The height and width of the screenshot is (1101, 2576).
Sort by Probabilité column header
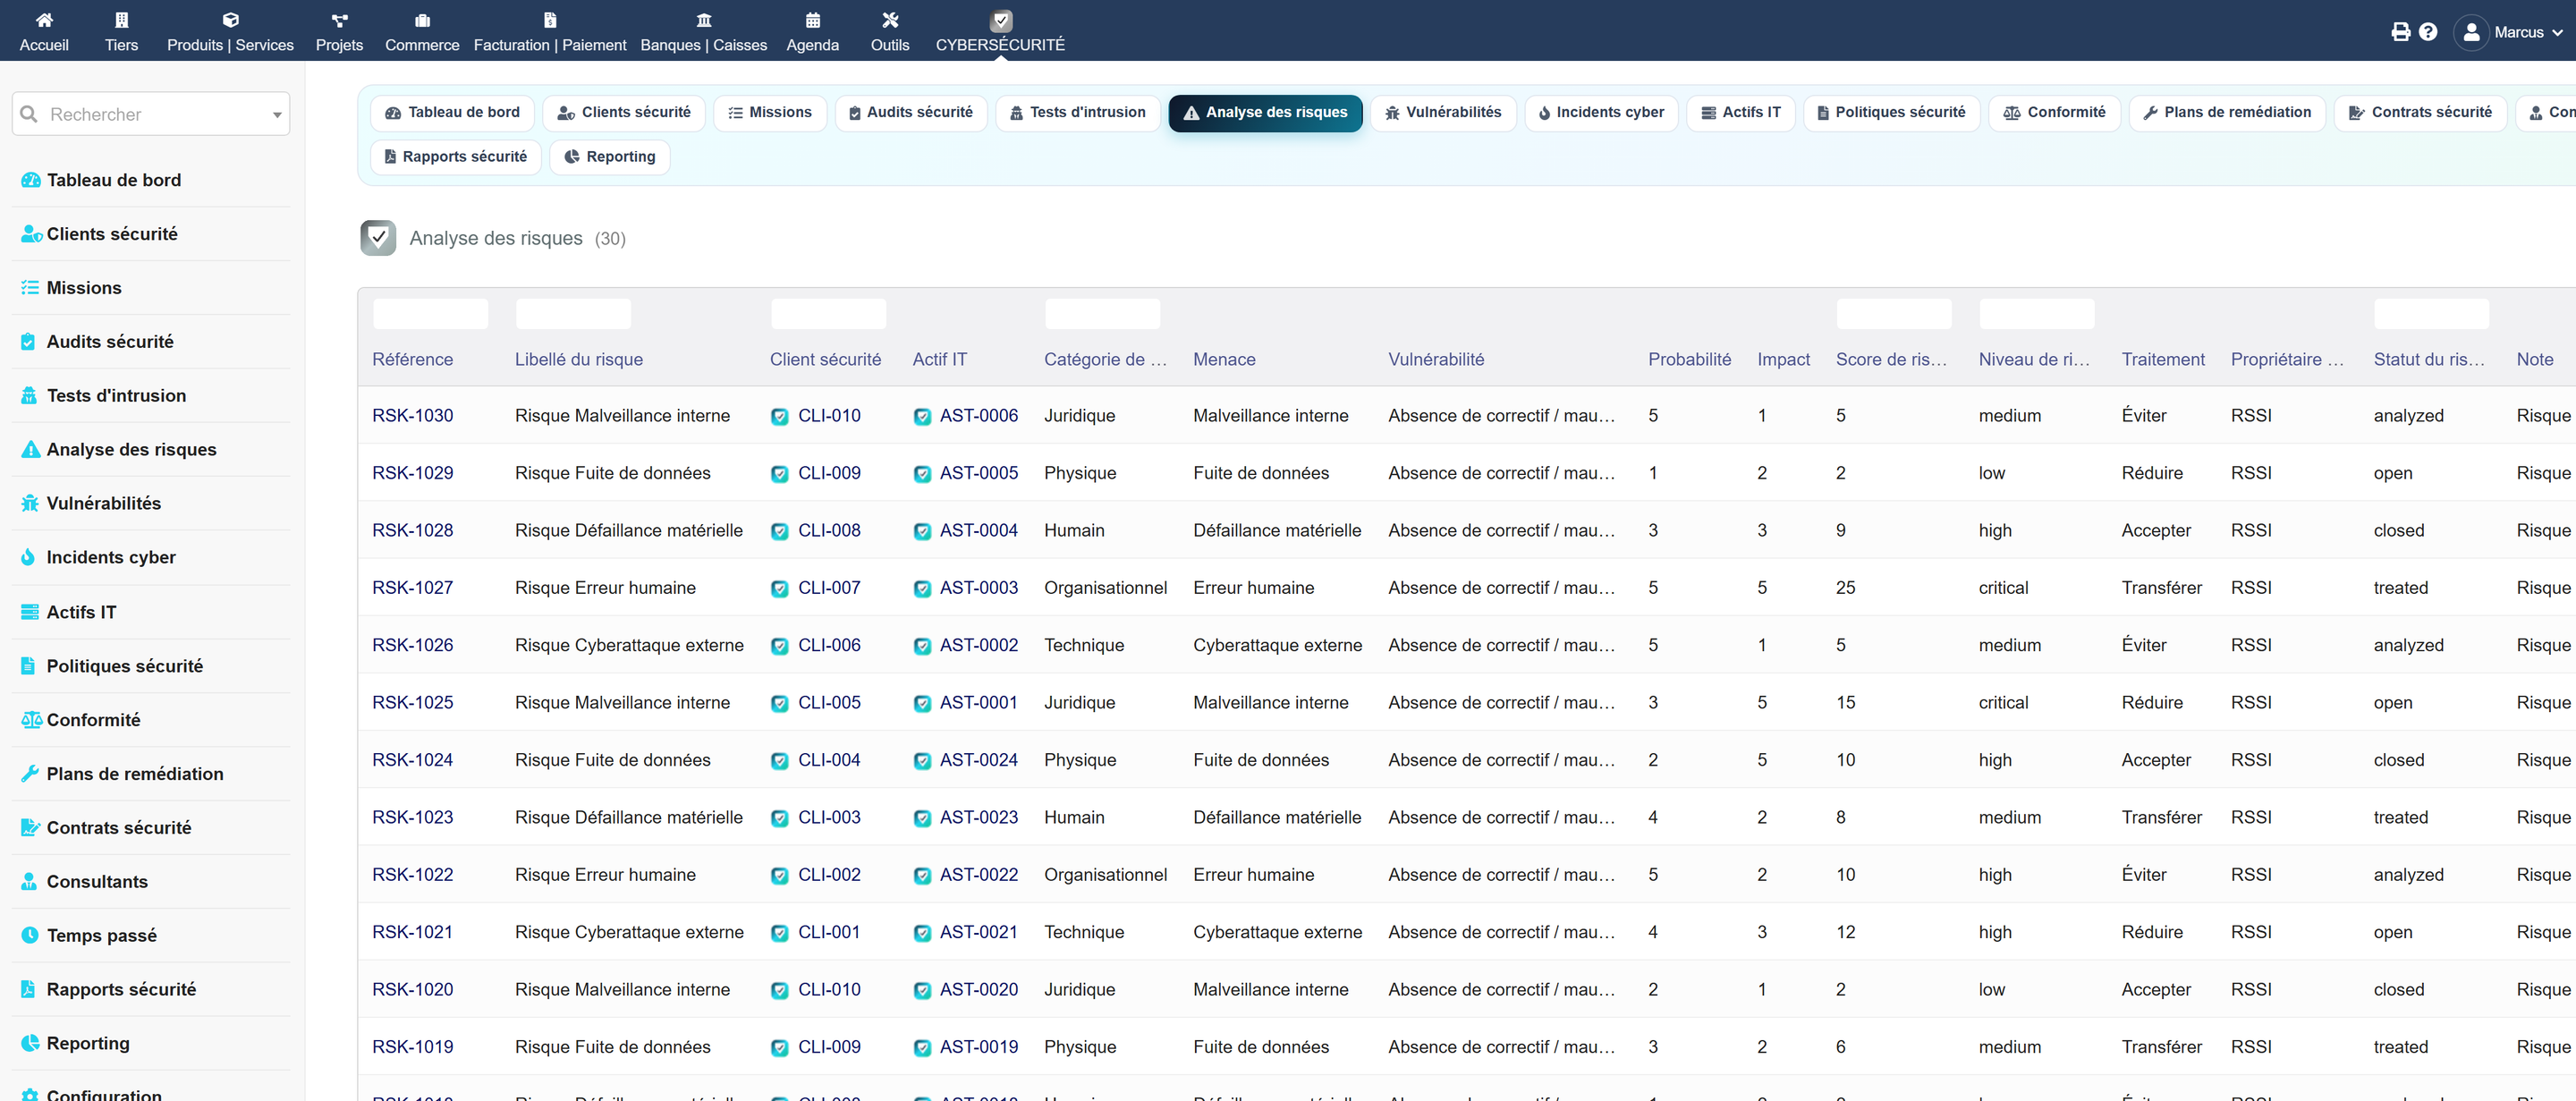(x=1689, y=359)
